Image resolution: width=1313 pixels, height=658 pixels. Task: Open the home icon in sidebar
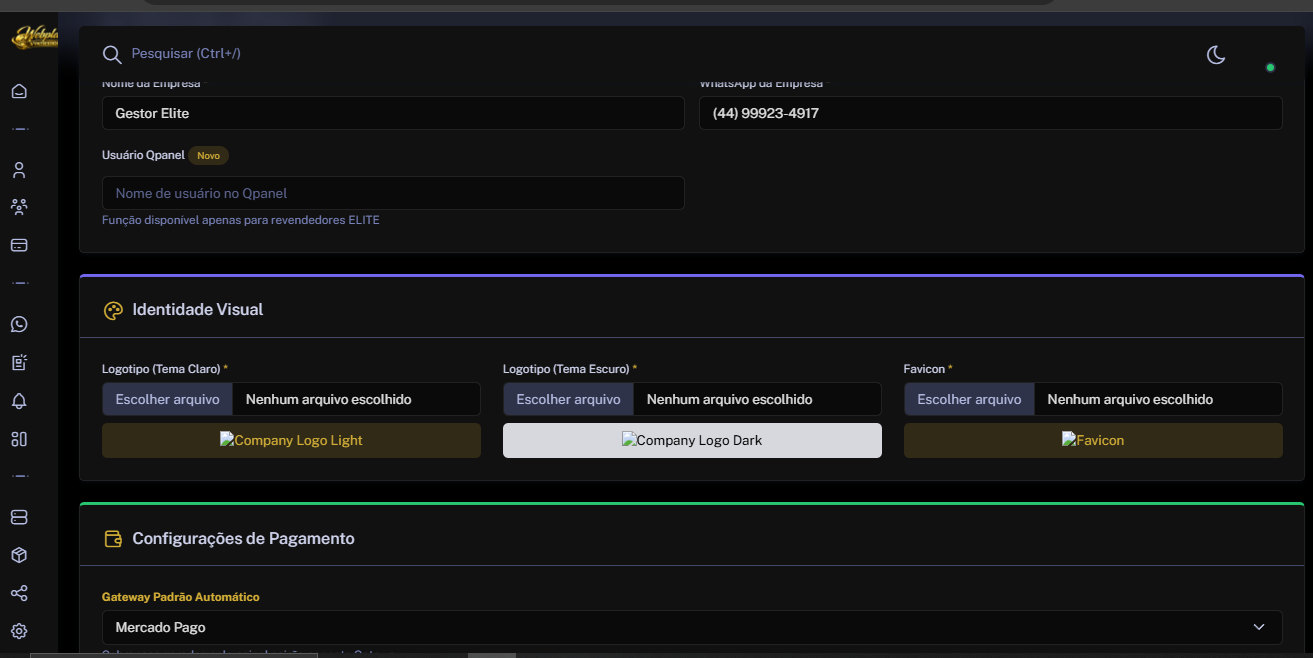point(19,91)
